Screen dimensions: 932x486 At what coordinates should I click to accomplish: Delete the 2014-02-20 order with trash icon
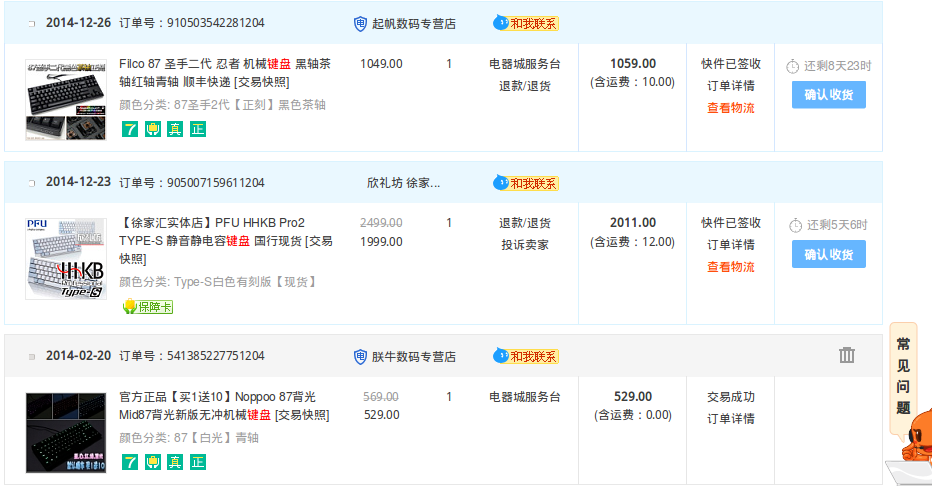[x=847, y=355]
